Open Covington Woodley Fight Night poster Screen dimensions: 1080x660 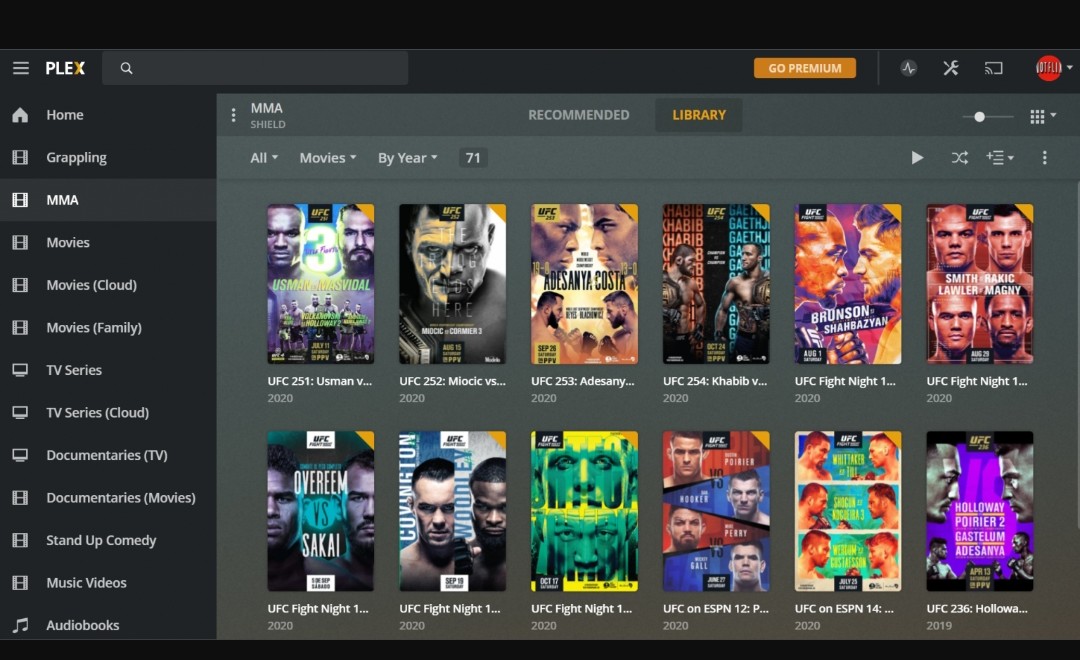click(x=453, y=511)
